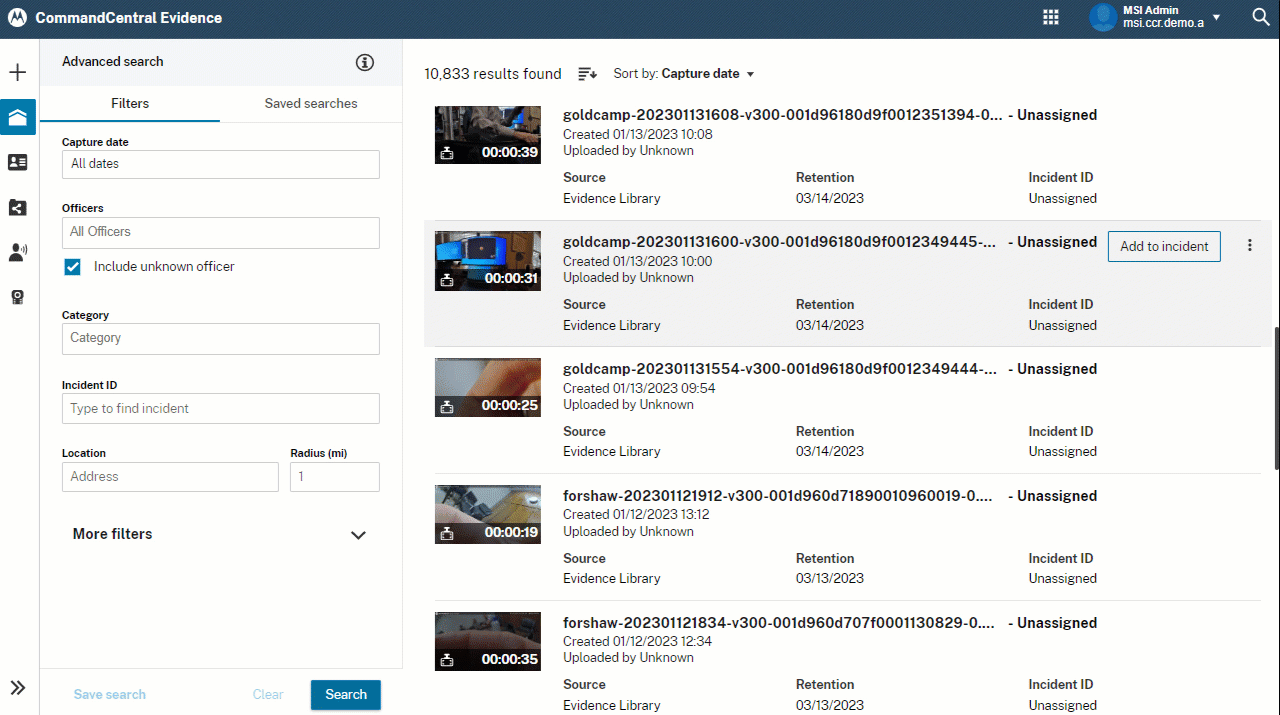
Task: Expand sidebar with double chevron icon
Action: (17, 688)
